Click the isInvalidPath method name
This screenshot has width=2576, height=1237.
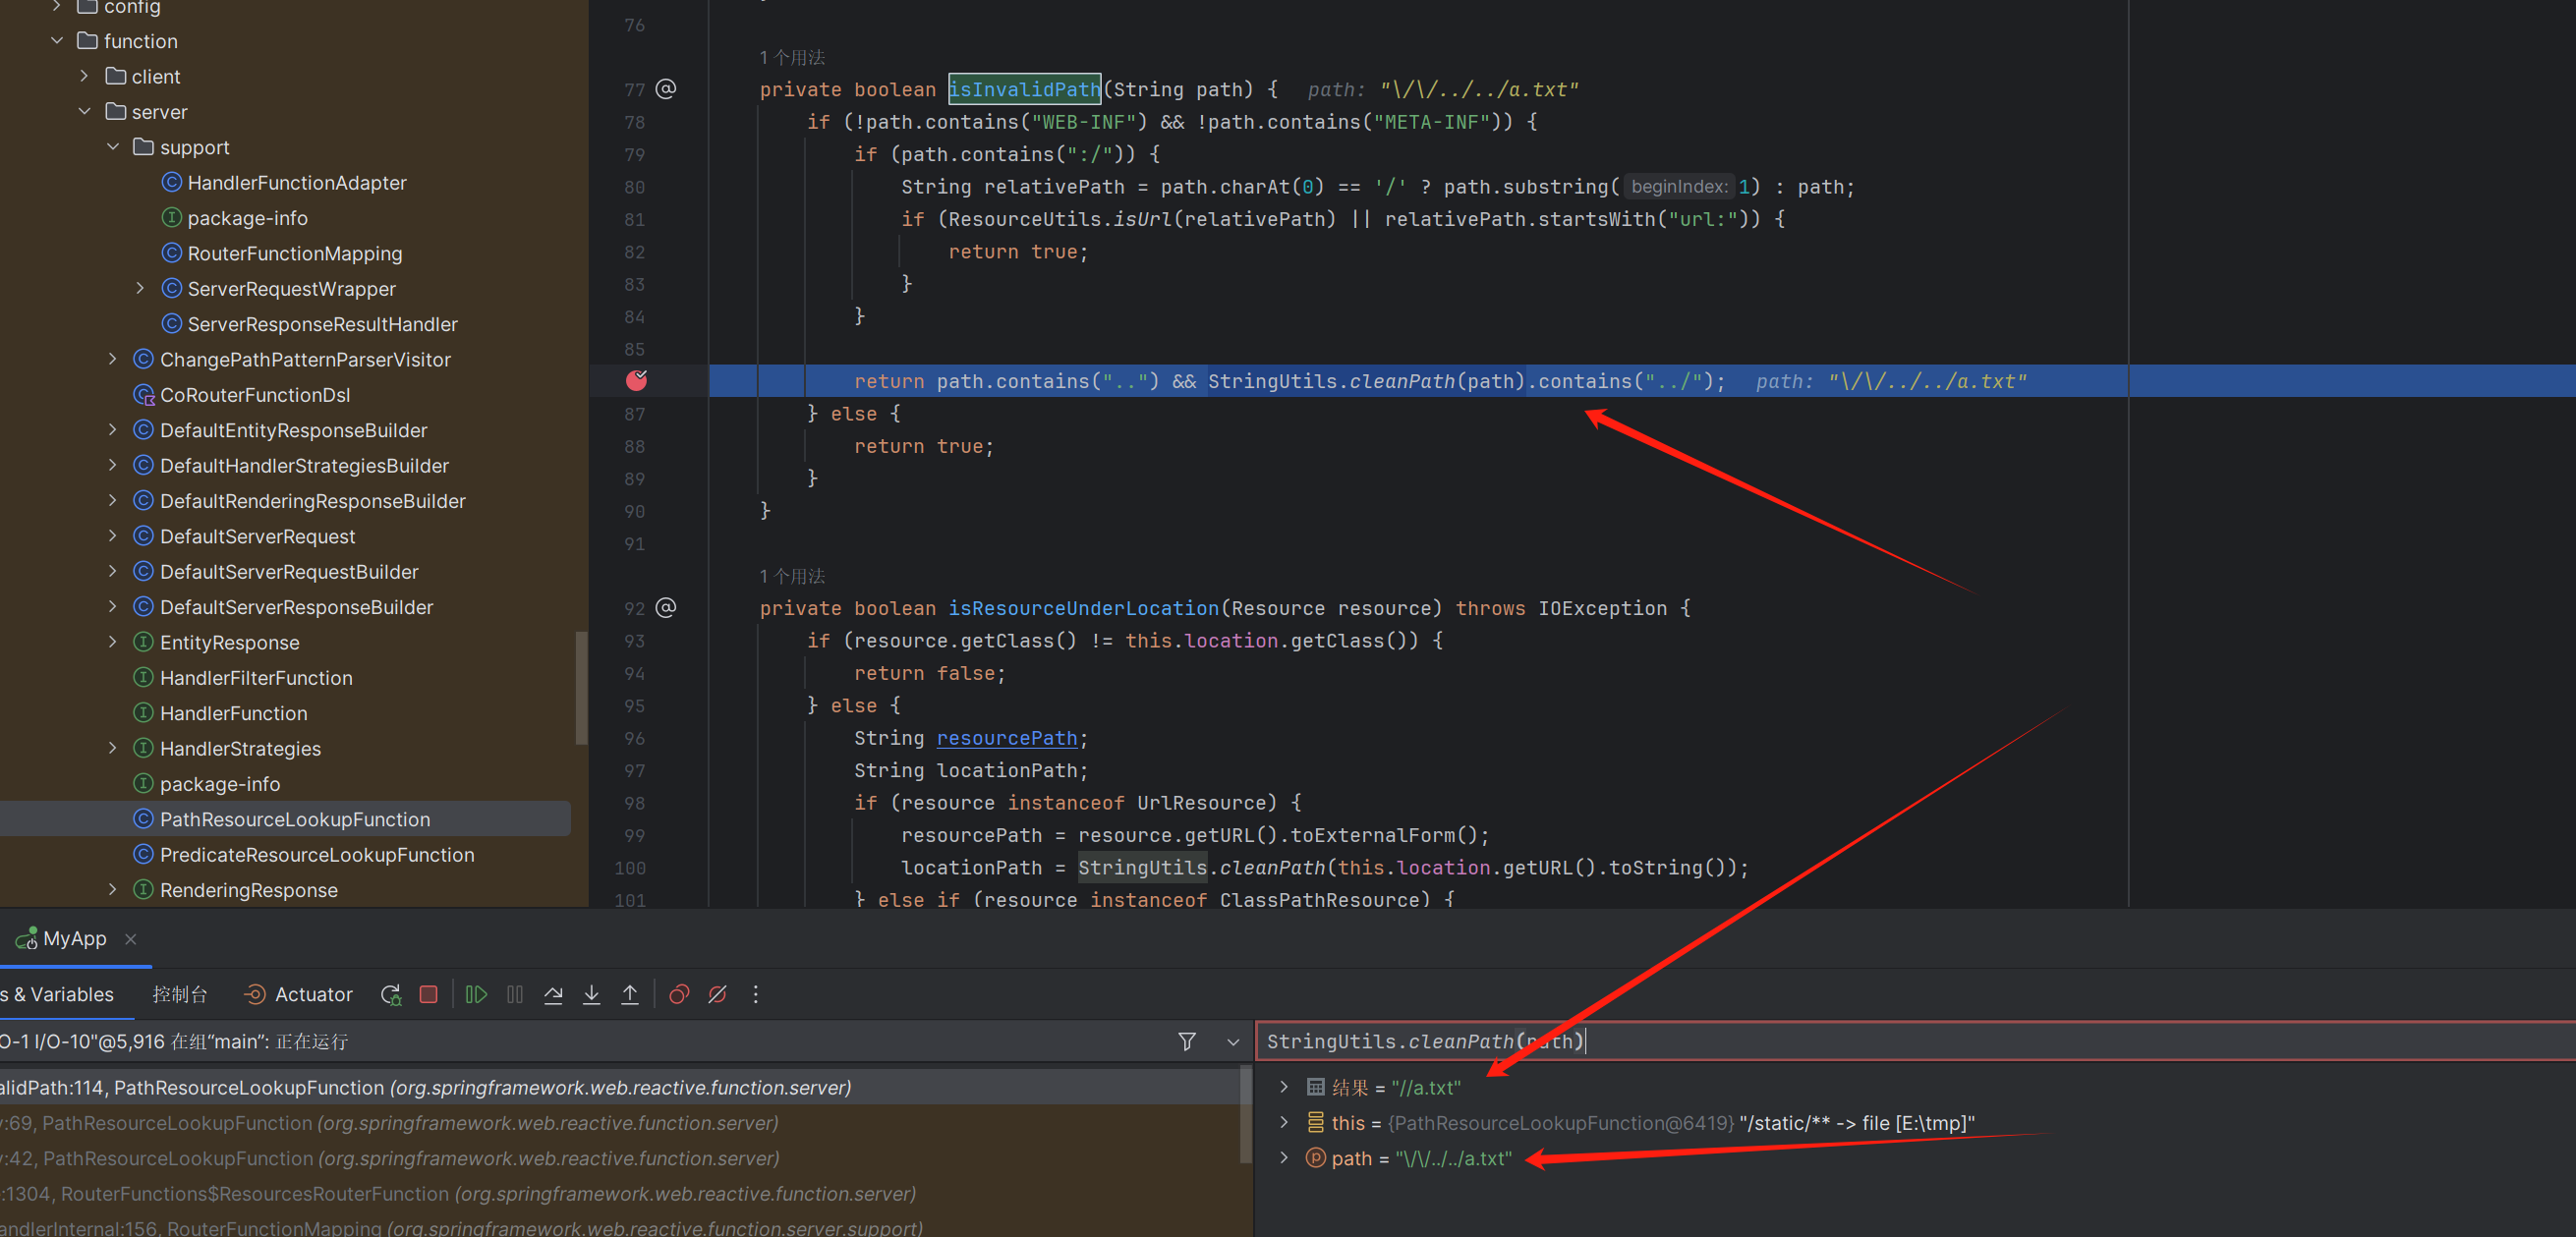click(1025, 89)
